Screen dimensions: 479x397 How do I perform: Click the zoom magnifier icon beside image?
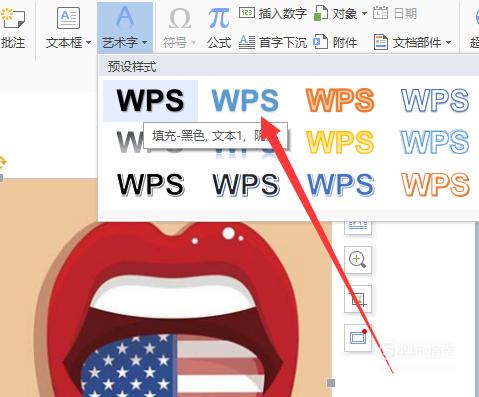click(x=358, y=260)
